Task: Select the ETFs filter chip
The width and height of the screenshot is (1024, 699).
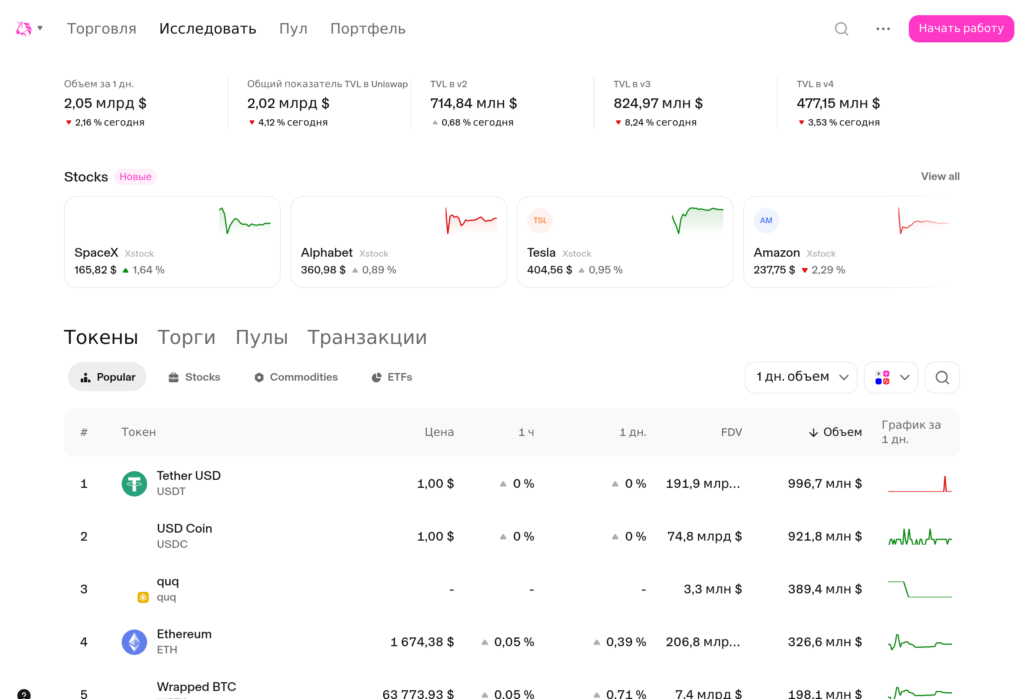Action: [392, 377]
